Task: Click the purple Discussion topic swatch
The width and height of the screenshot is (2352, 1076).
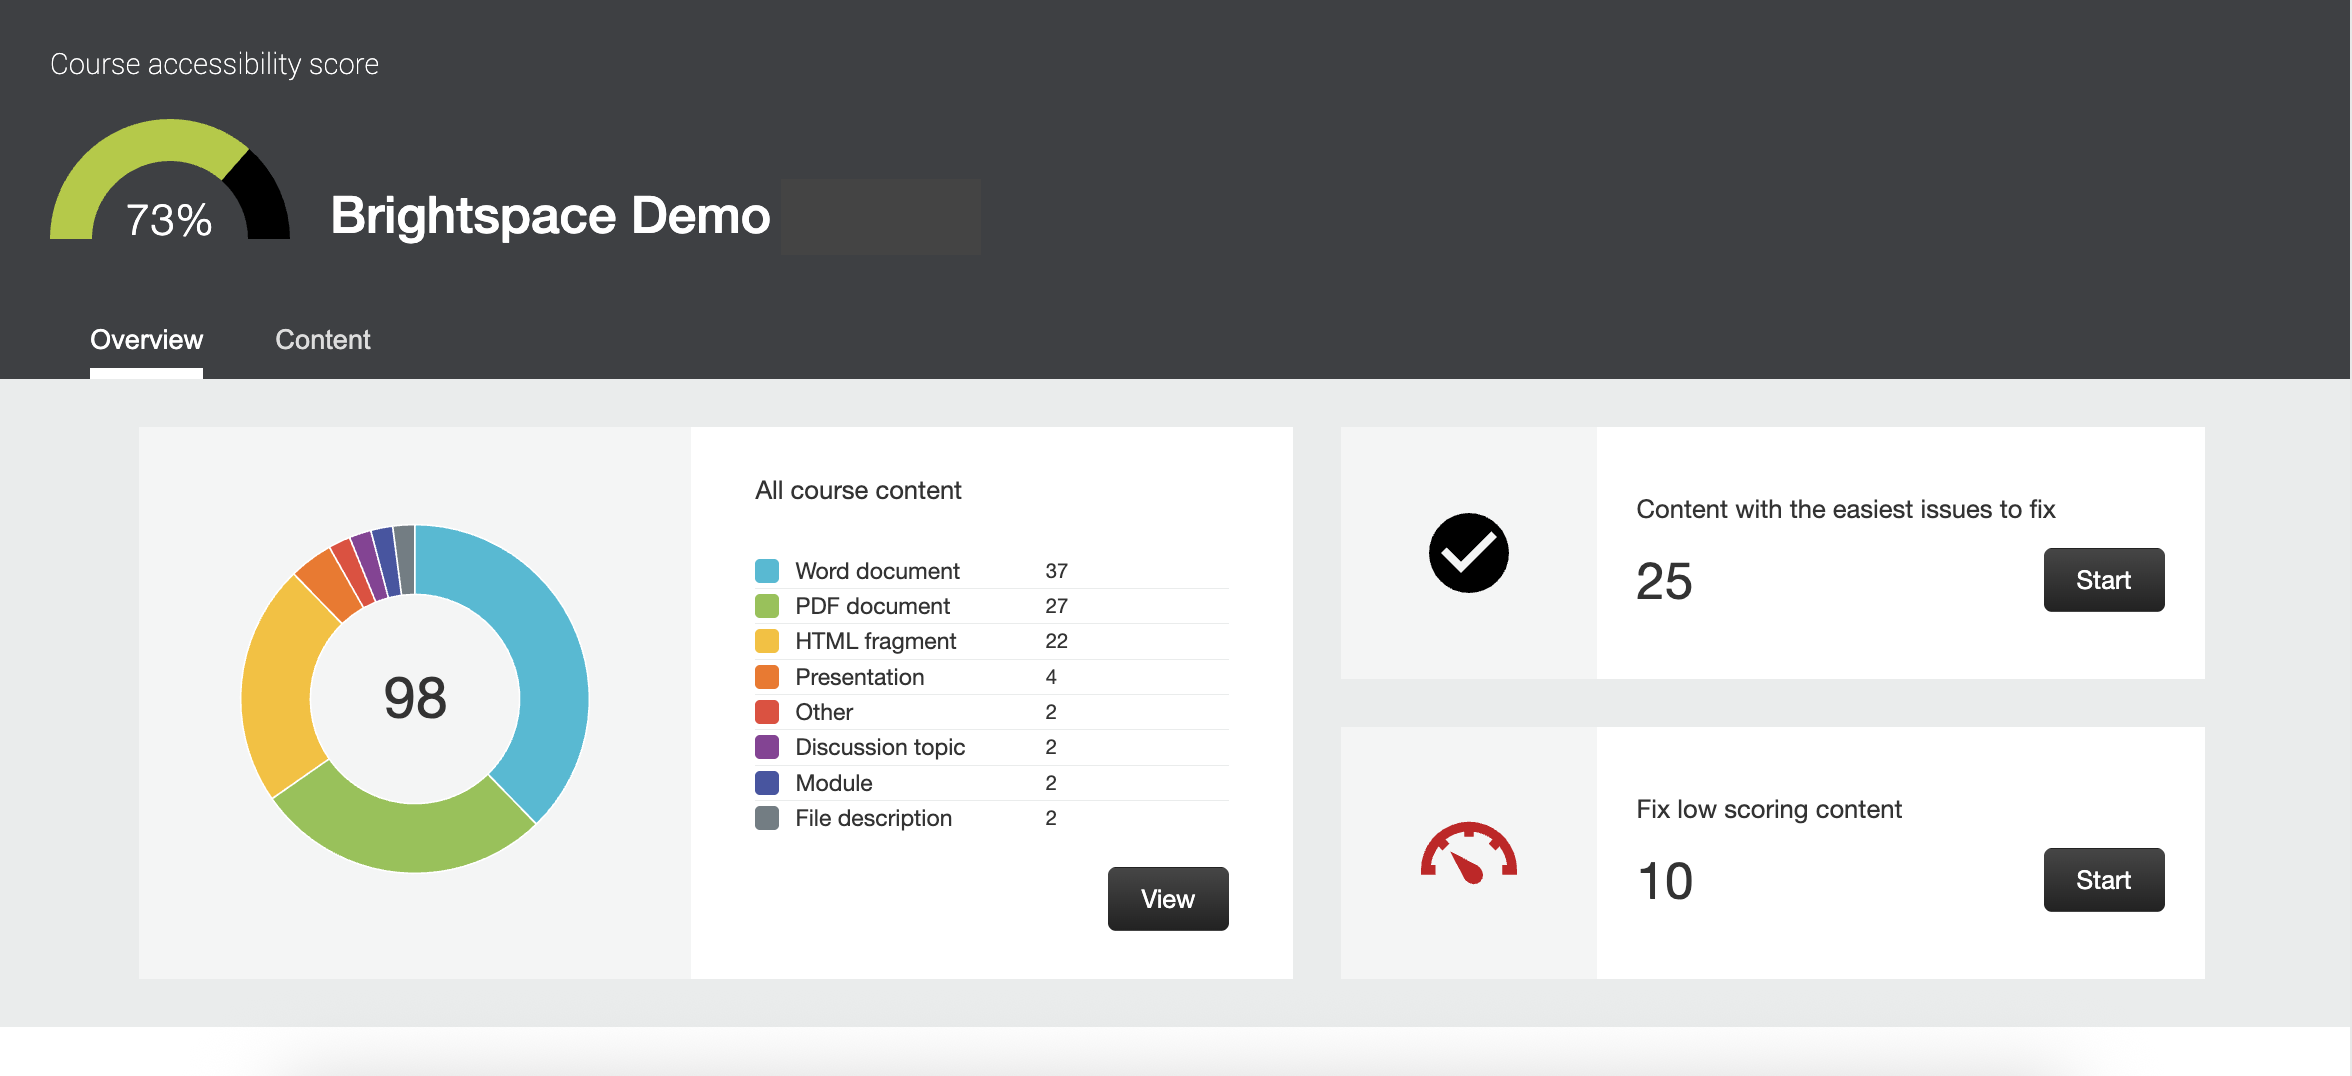Action: [x=767, y=747]
